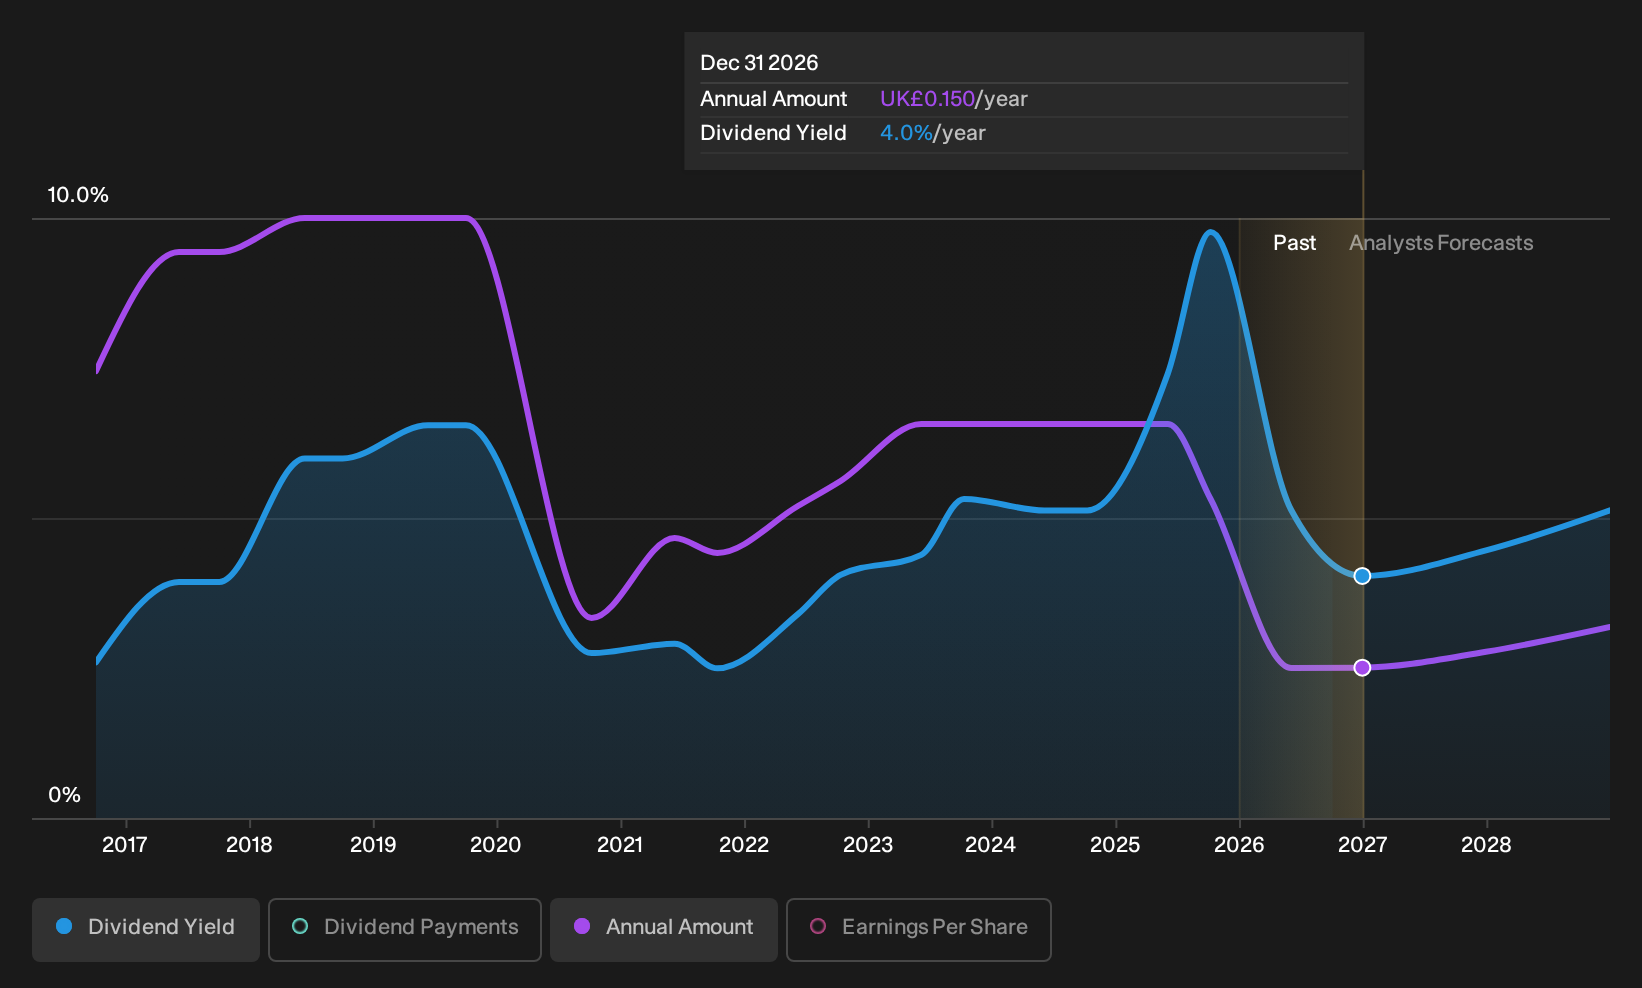This screenshot has width=1642, height=988.
Task: Click the 4.0%/year tooltip value
Action: (x=932, y=133)
